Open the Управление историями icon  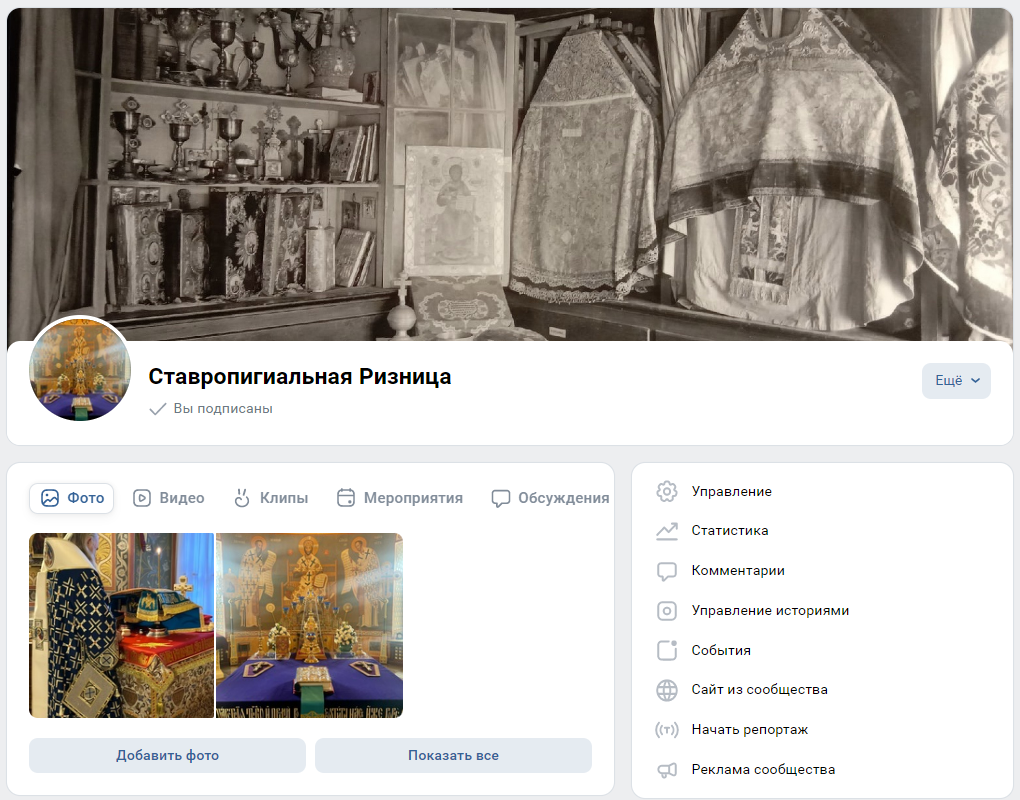(667, 611)
